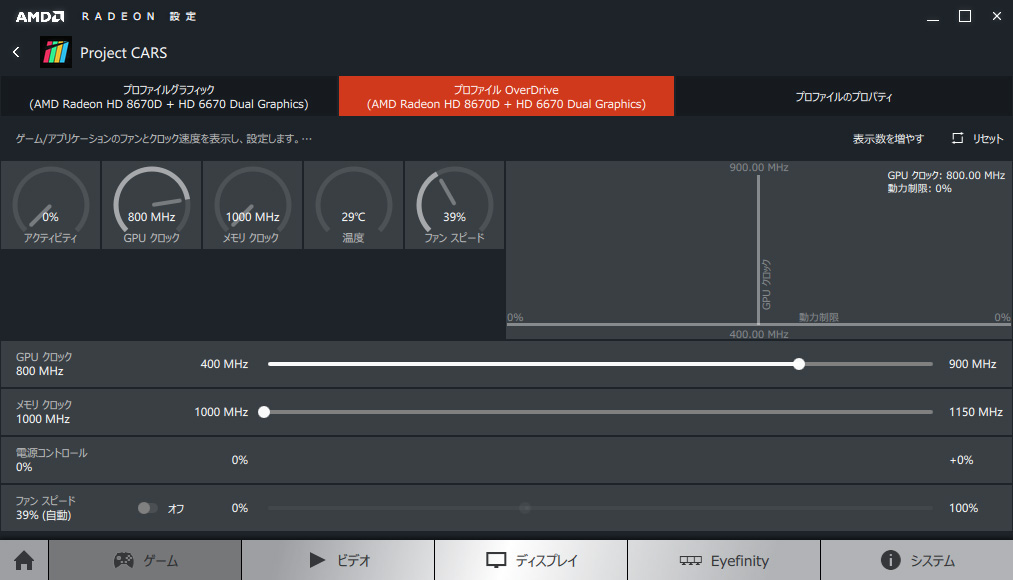The height and width of the screenshot is (580, 1013).
Task: Click the 1150 MHz maximum memory clock value
Action: (x=976, y=412)
